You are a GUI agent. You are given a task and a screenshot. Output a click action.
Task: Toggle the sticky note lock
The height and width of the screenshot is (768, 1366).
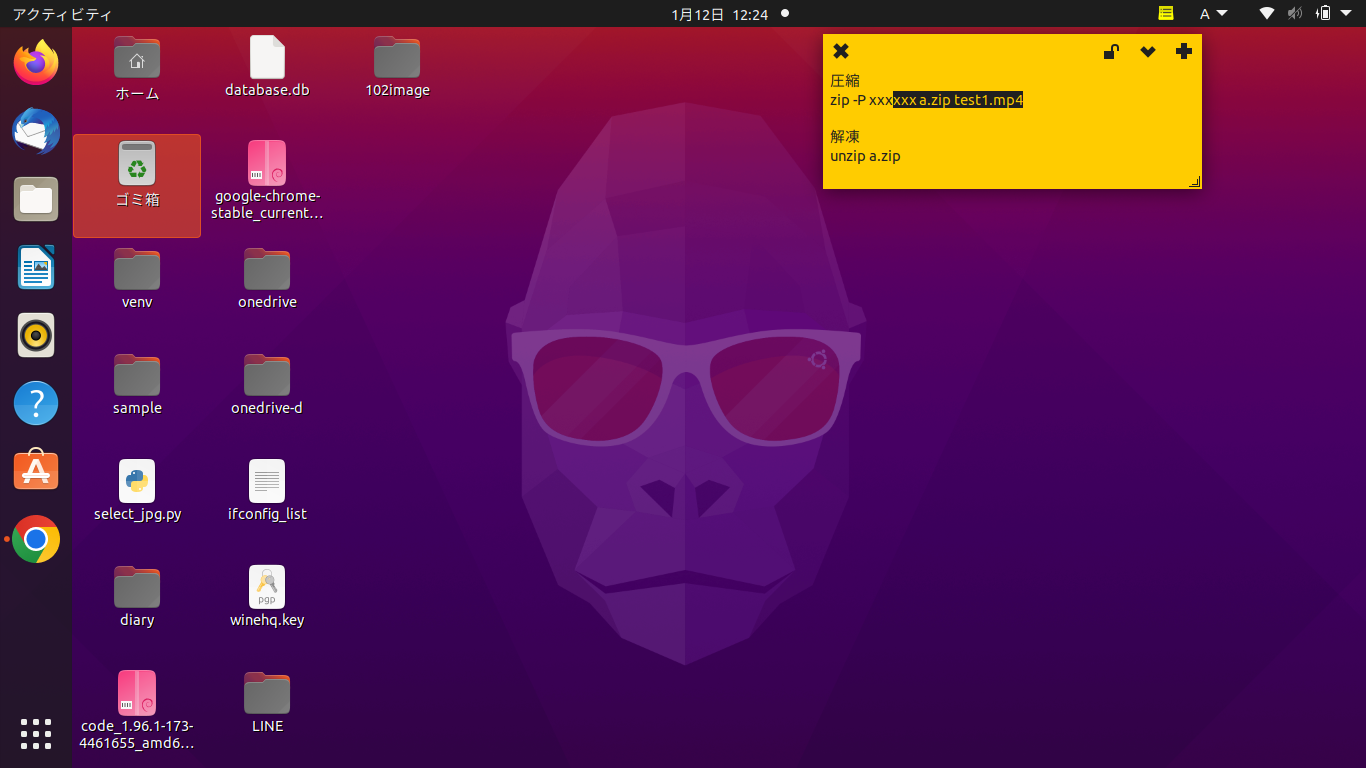tap(1111, 52)
